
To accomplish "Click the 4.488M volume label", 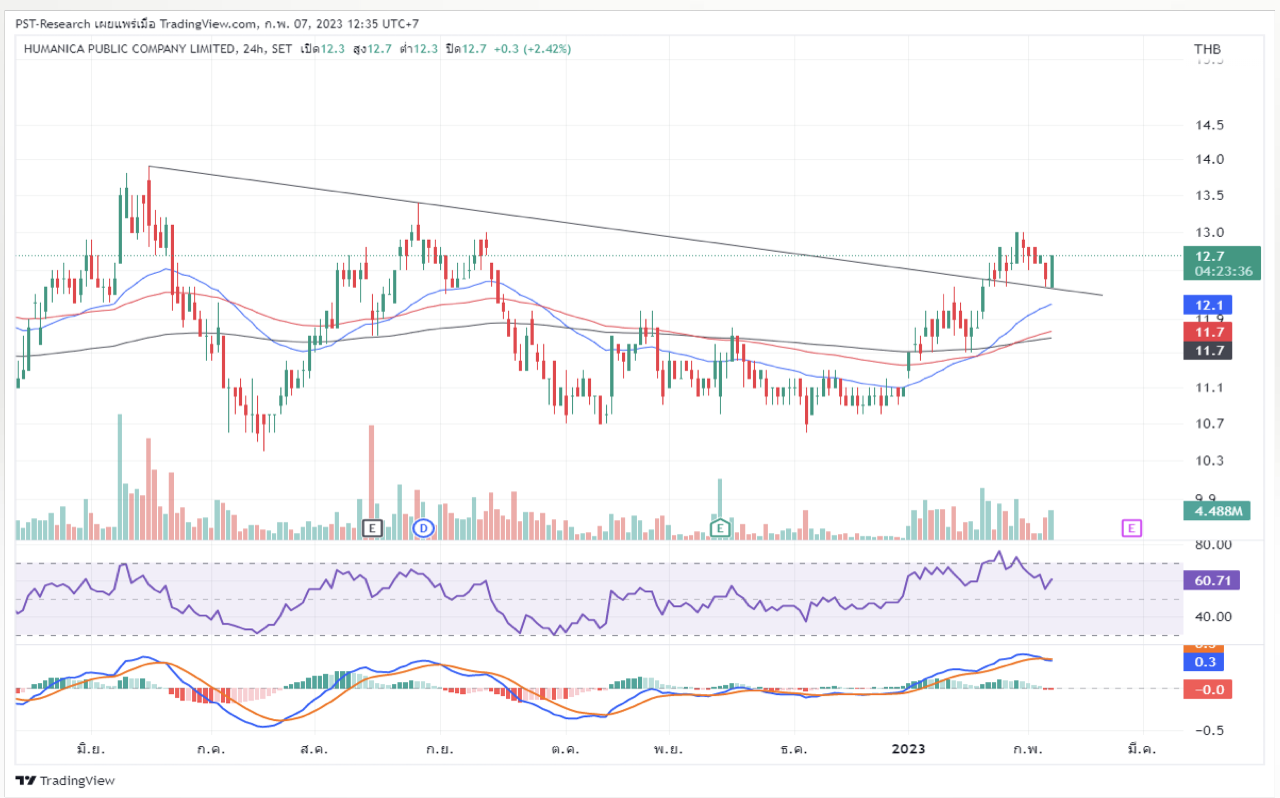I will tap(1217, 511).
